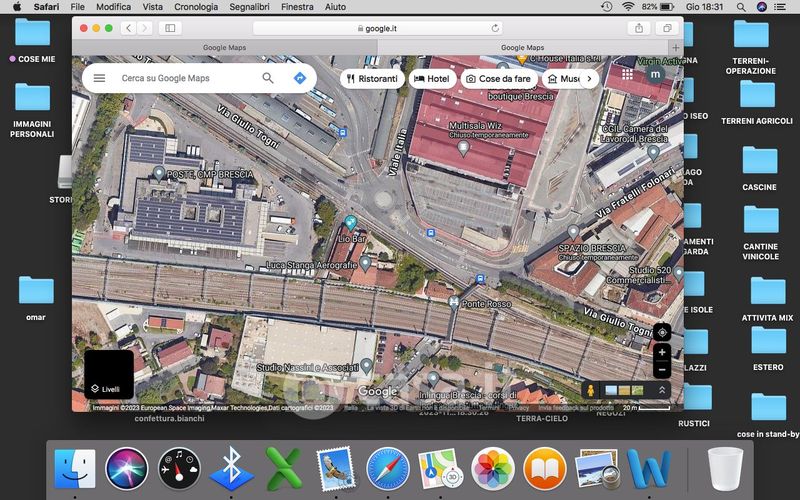The image size is (800, 500).
Task: Center map on my location
Action: [662, 333]
